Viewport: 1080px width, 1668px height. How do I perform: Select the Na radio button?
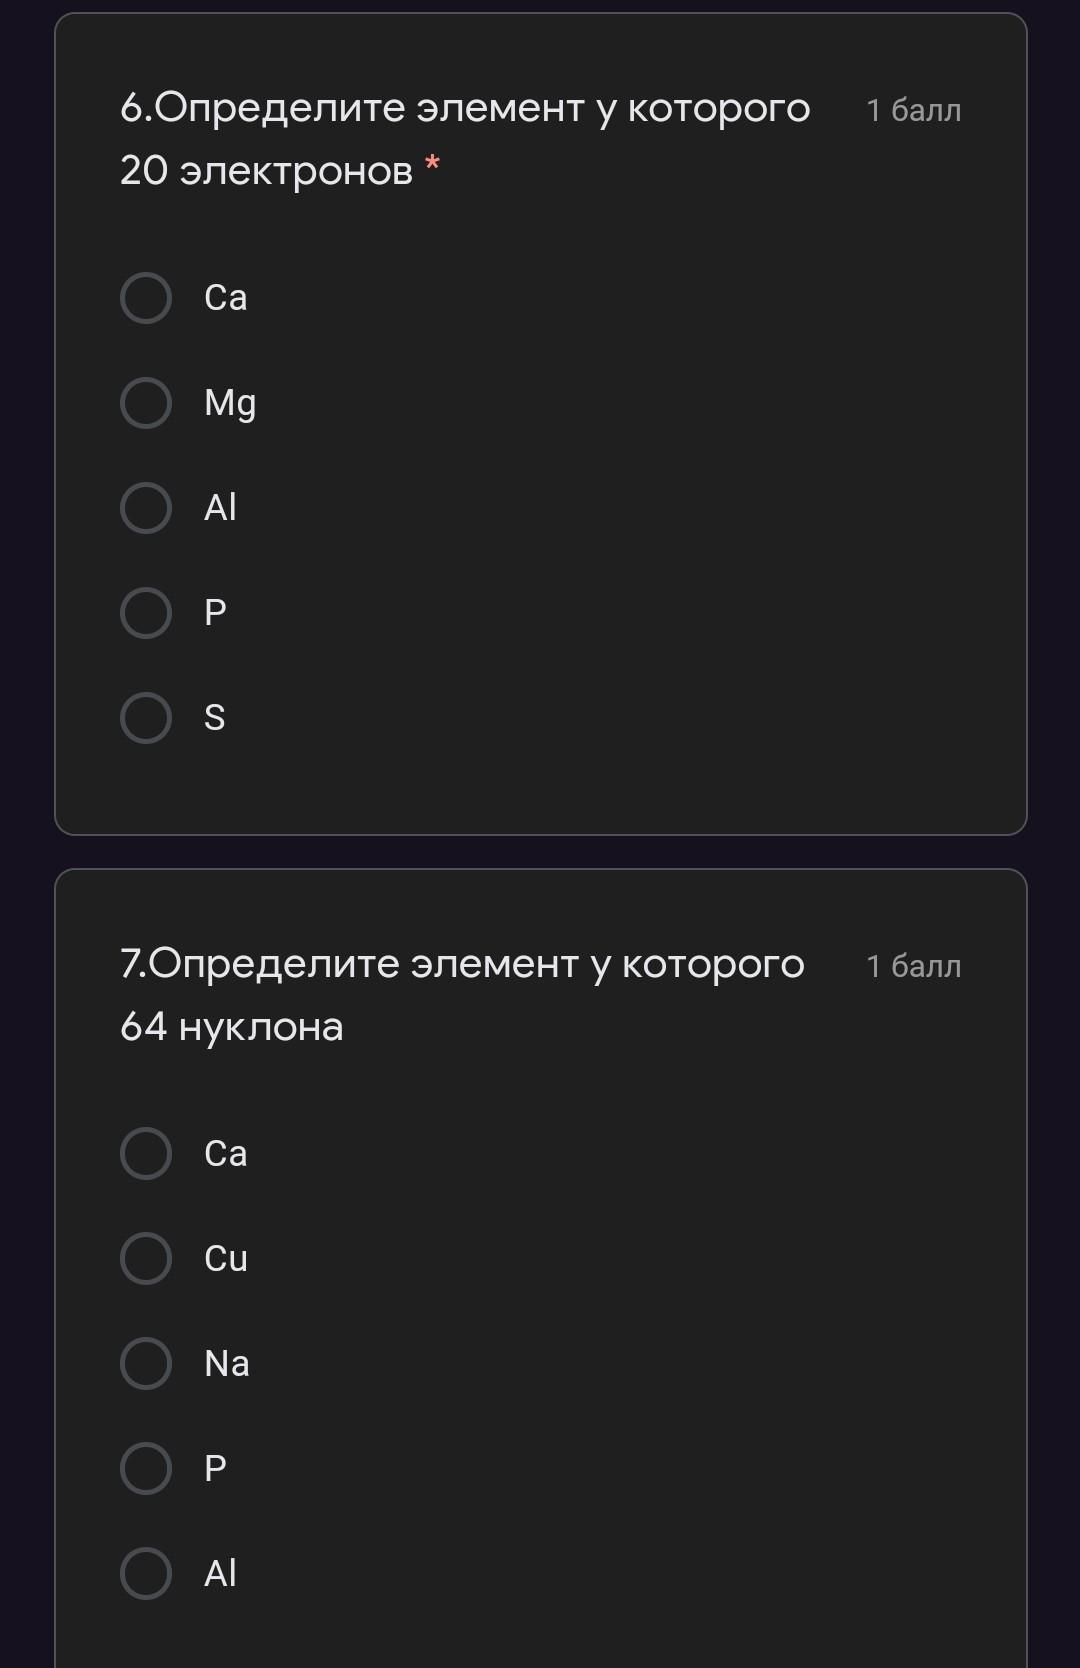coord(146,1363)
